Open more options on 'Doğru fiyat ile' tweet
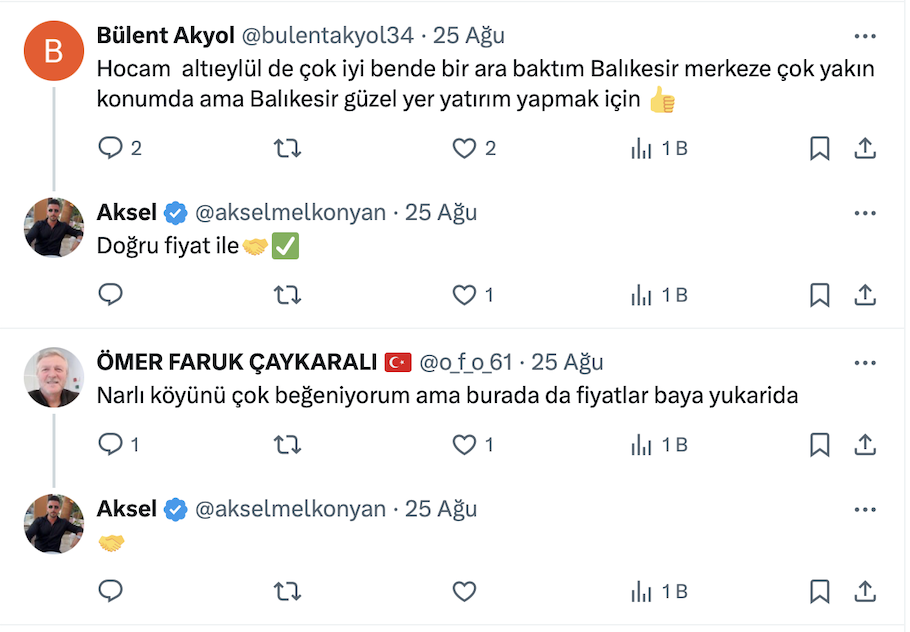This screenshot has height=632, width=910. pos(865,213)
